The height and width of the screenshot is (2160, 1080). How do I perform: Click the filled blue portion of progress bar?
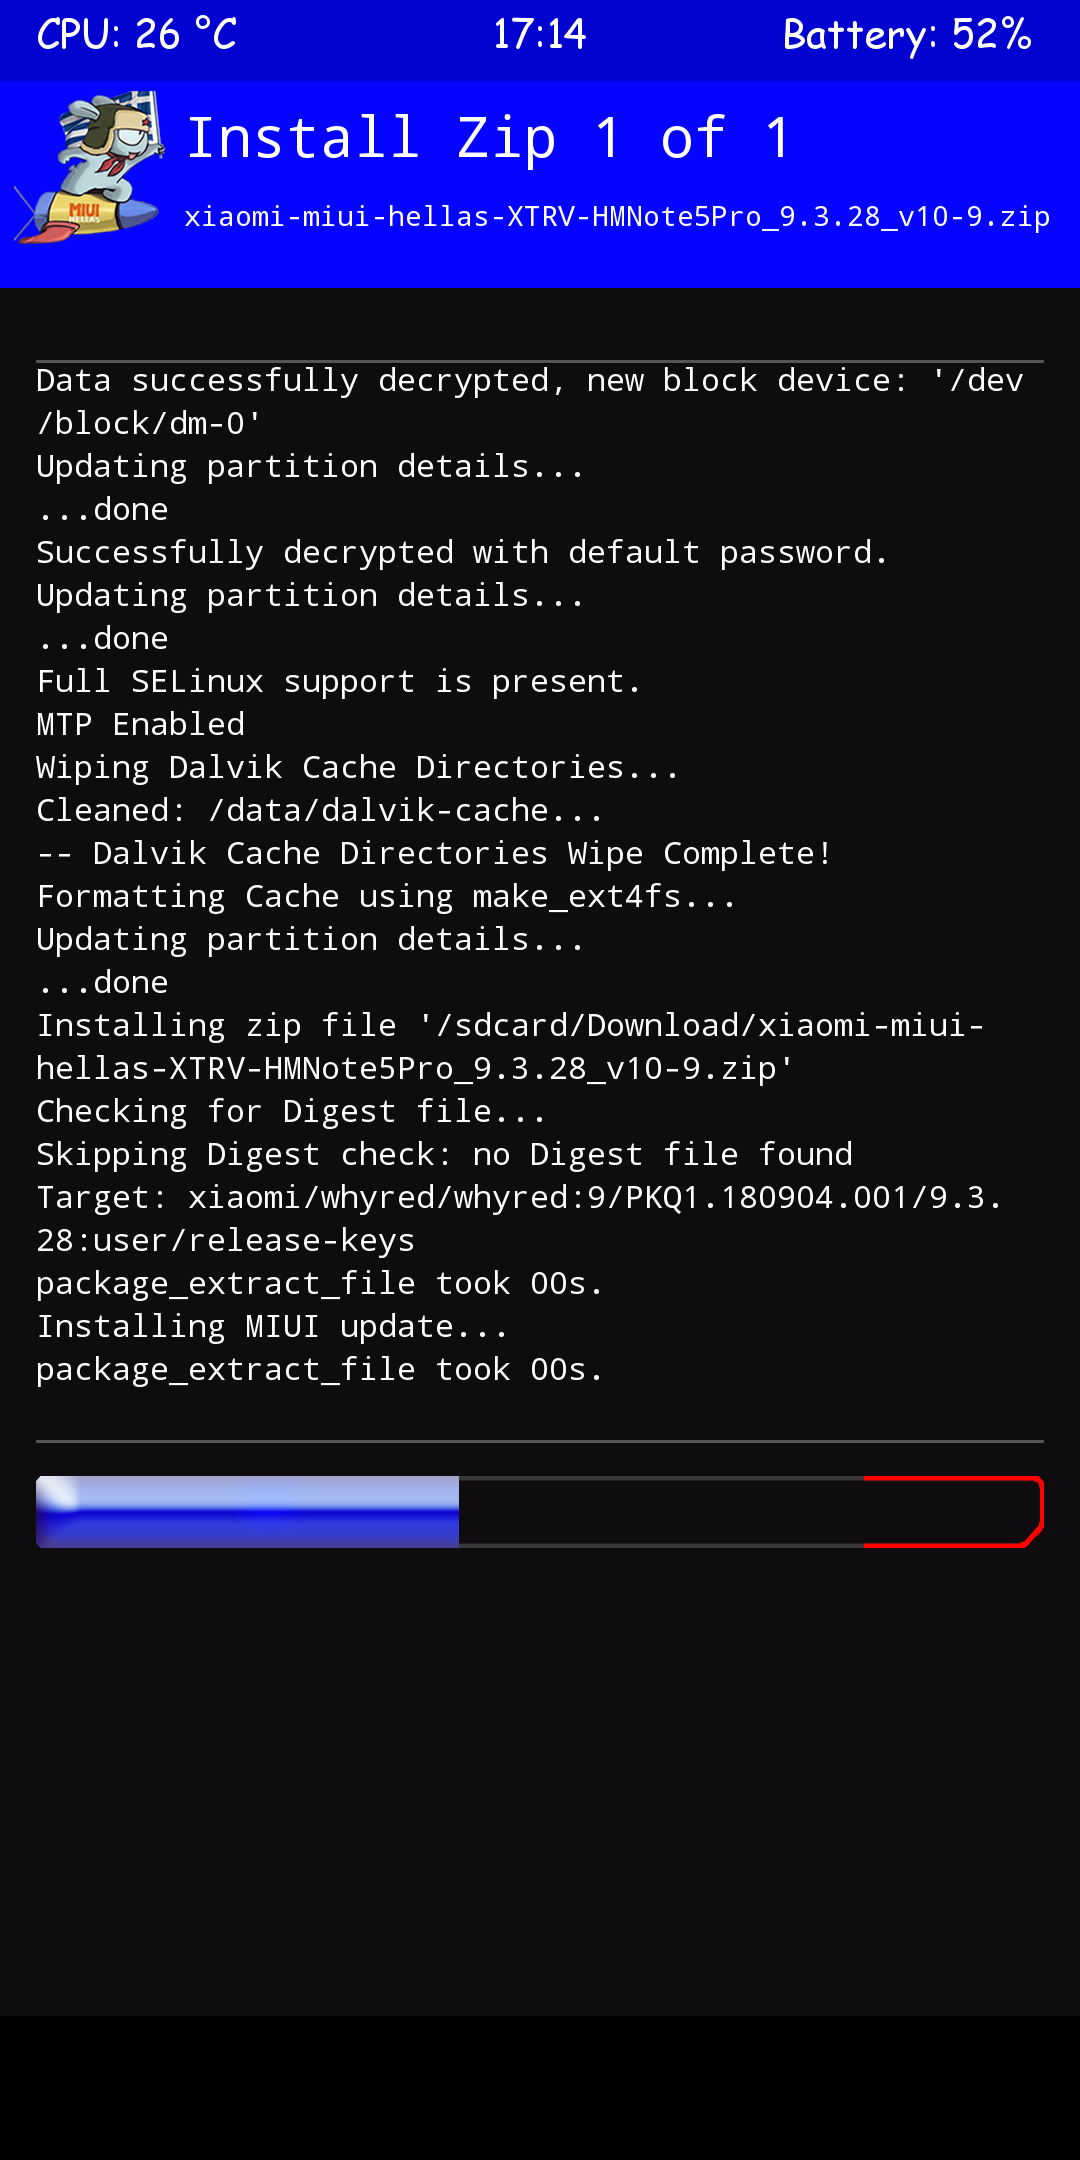[x=247, y=1511]
